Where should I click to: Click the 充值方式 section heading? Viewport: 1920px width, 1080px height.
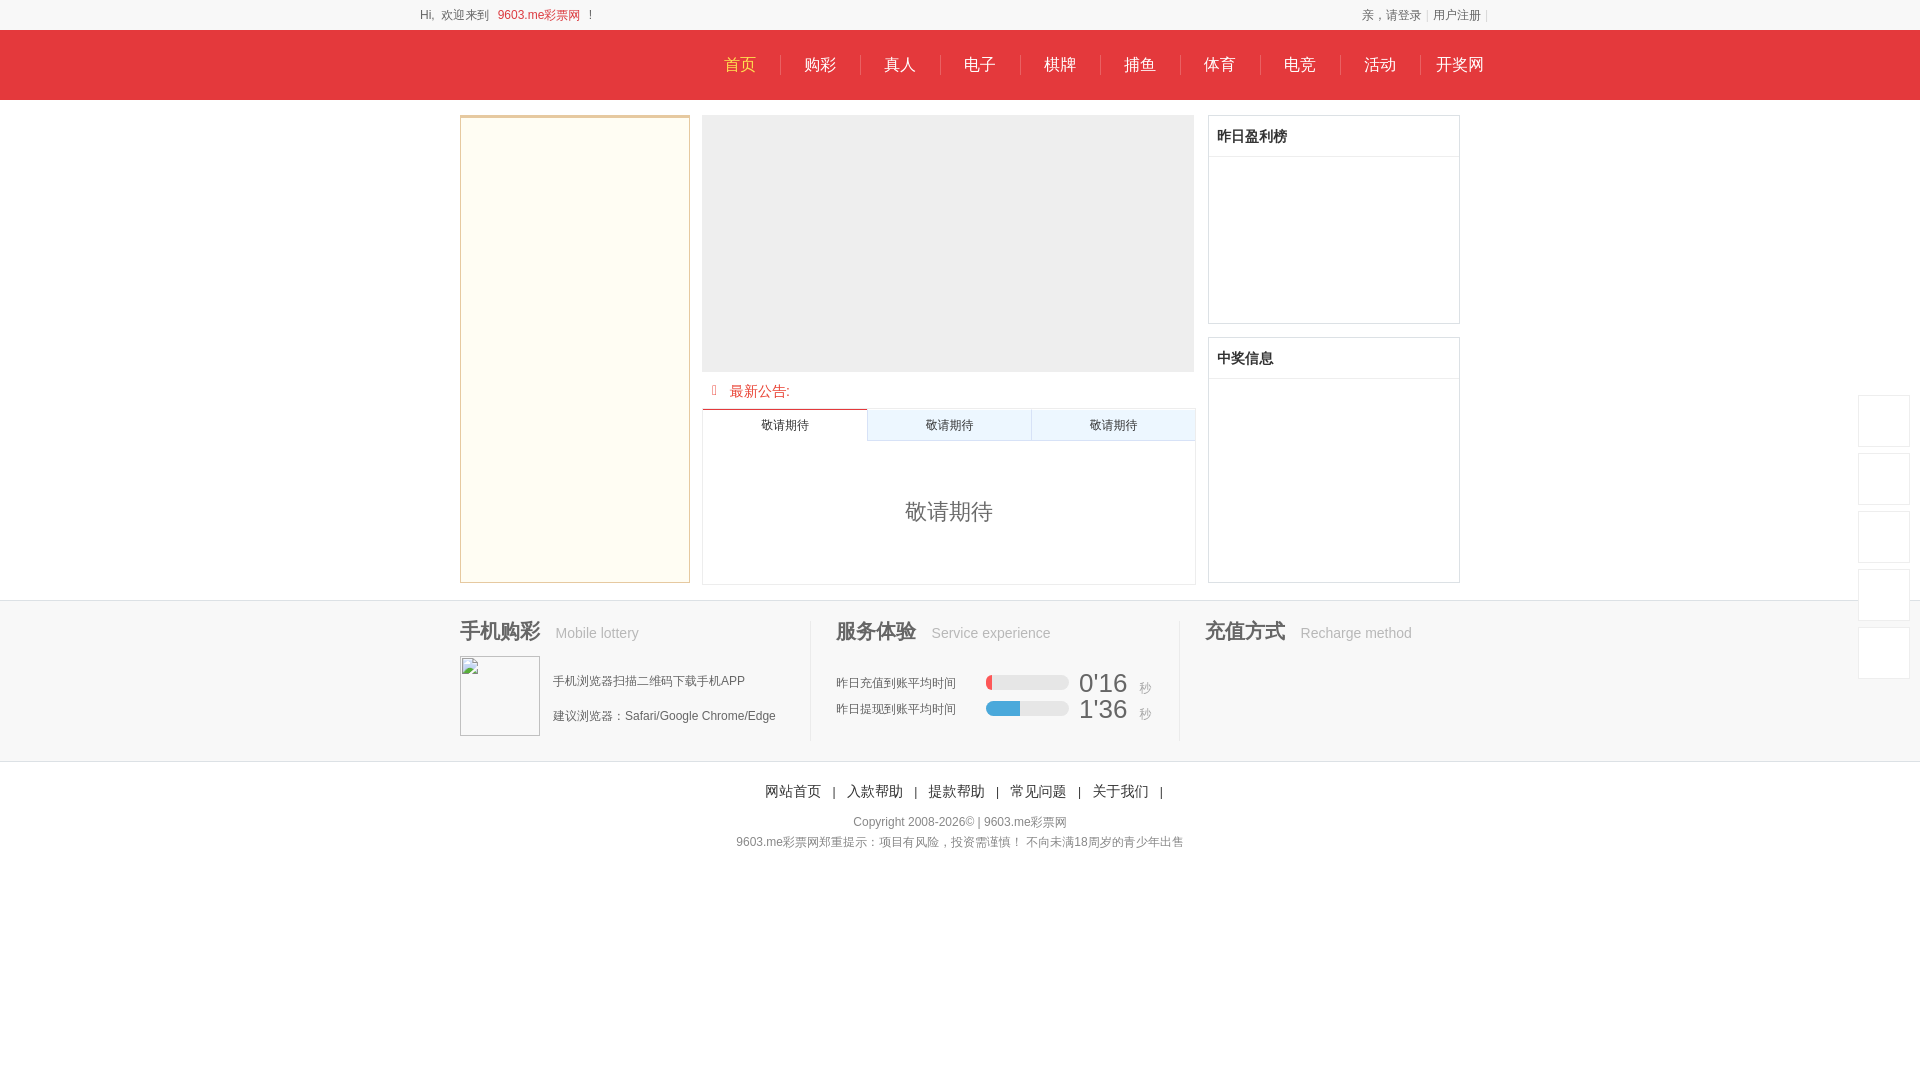point(1245,631)
